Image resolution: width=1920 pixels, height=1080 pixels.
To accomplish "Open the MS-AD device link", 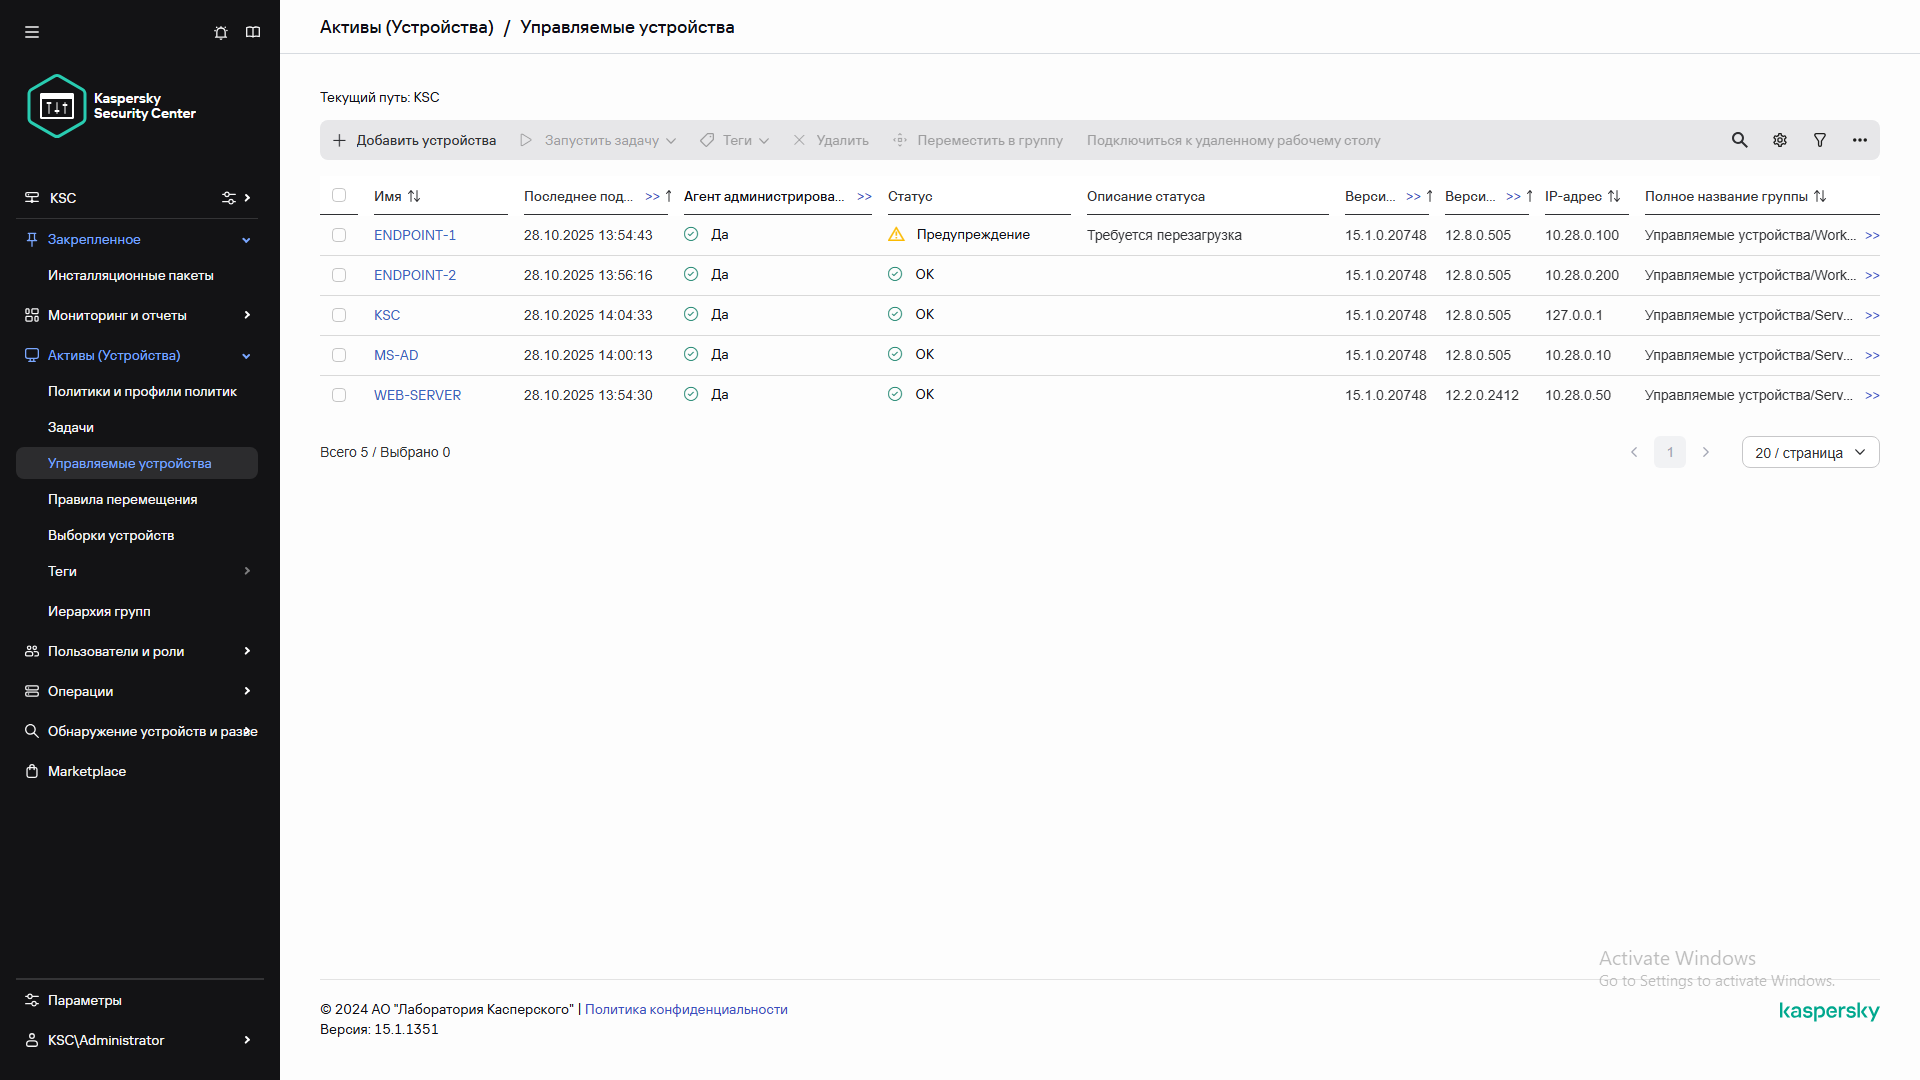I will [396, 355].
